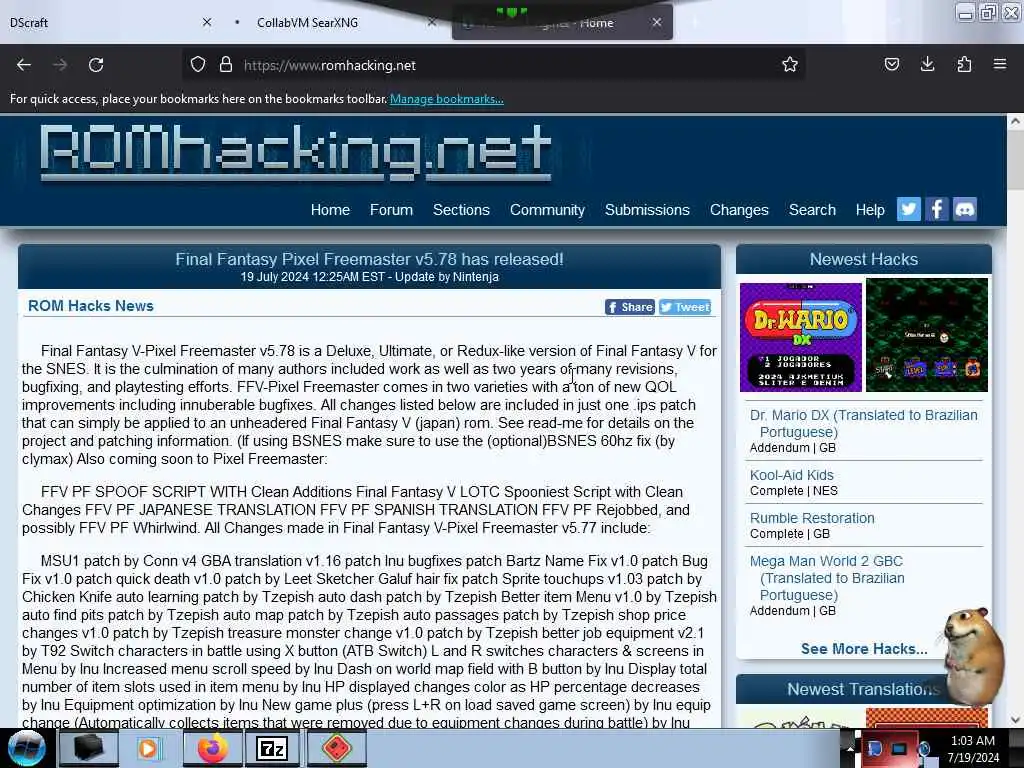This screenshot has width=1024, height=768.
Task: Open the Firefox hamburger menu
Action: pos(1000,65)
